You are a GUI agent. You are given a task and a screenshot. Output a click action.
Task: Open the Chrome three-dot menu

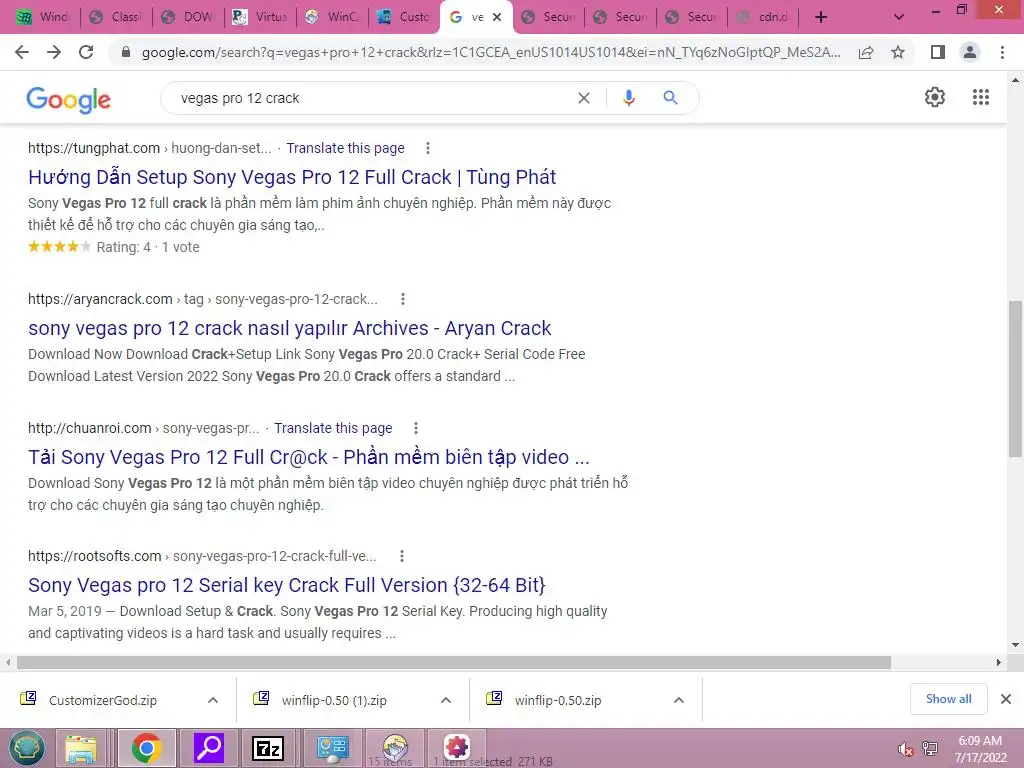point(1002,52)
